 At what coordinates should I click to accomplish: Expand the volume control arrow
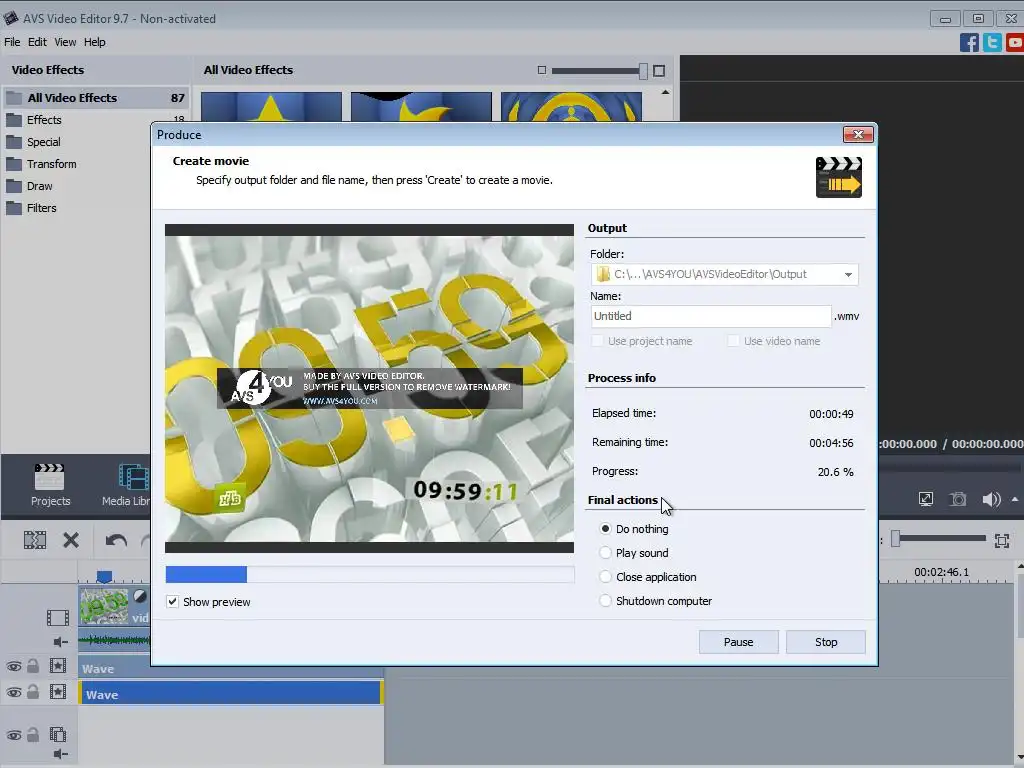[x=1015, y=500]
